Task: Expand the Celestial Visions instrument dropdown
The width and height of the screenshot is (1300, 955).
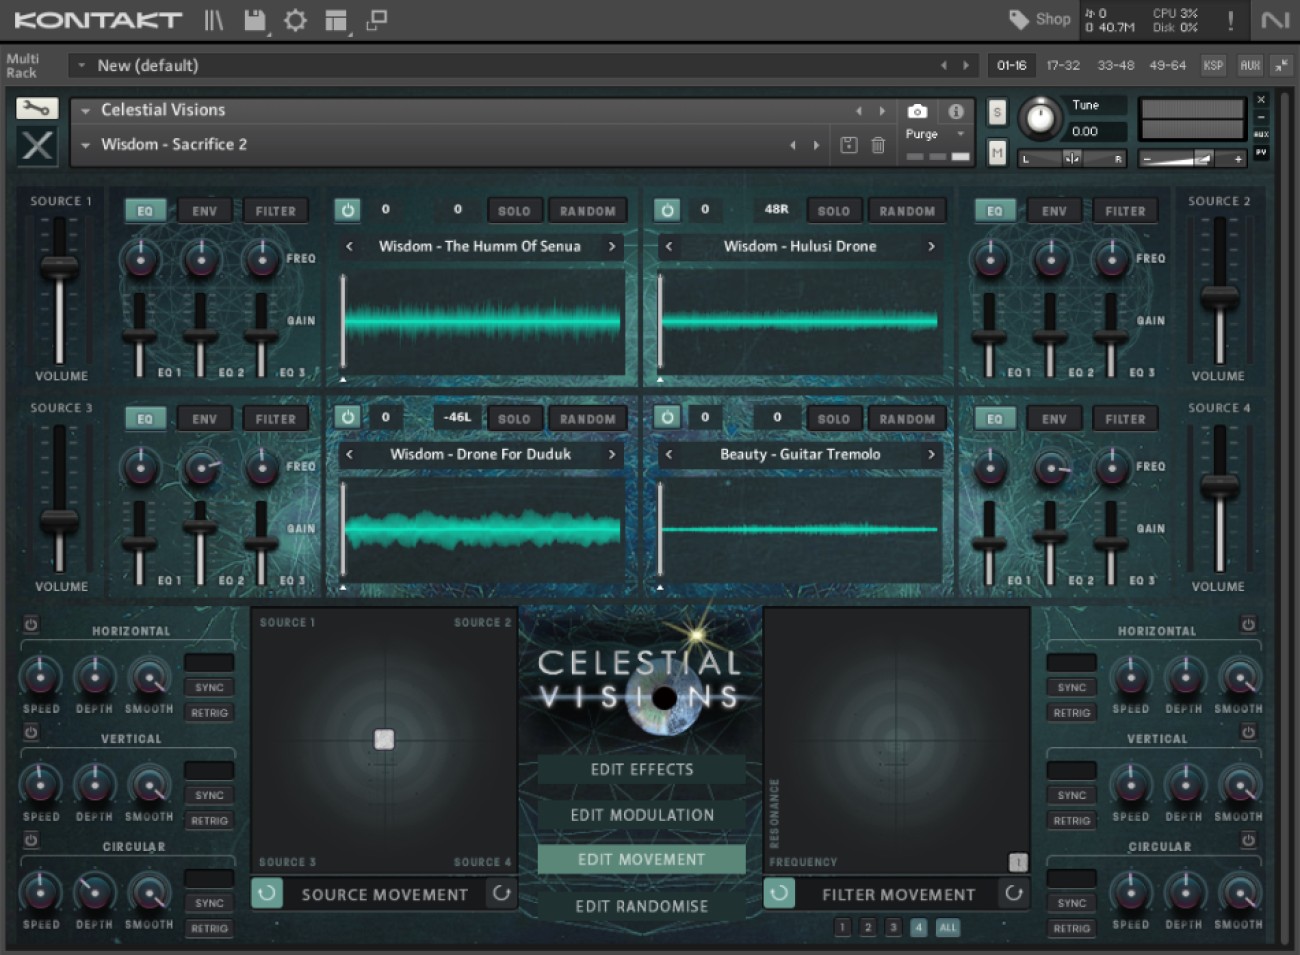Action: (86, 111)
